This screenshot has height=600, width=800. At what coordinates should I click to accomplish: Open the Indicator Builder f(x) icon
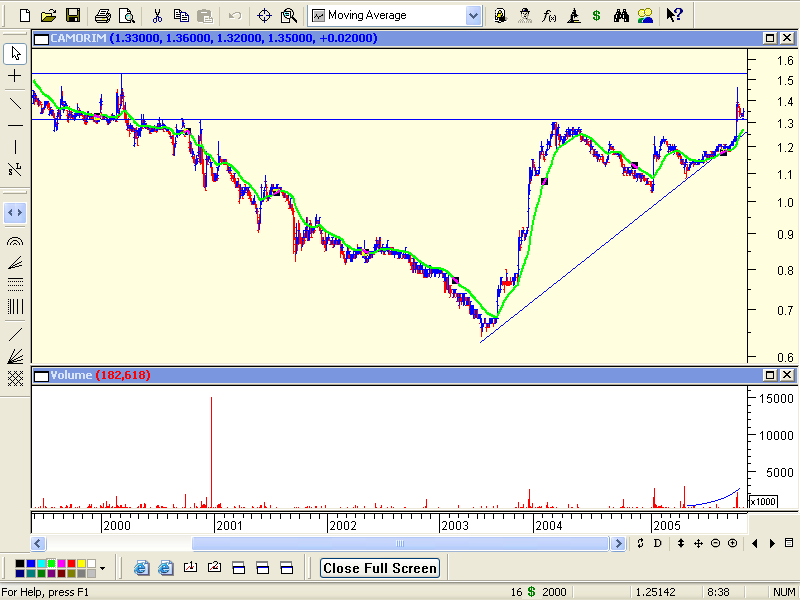coord(548,16)
